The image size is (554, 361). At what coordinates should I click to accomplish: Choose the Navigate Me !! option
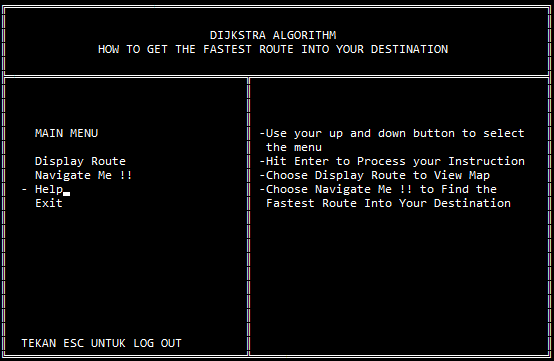click(x=83, y=175)
